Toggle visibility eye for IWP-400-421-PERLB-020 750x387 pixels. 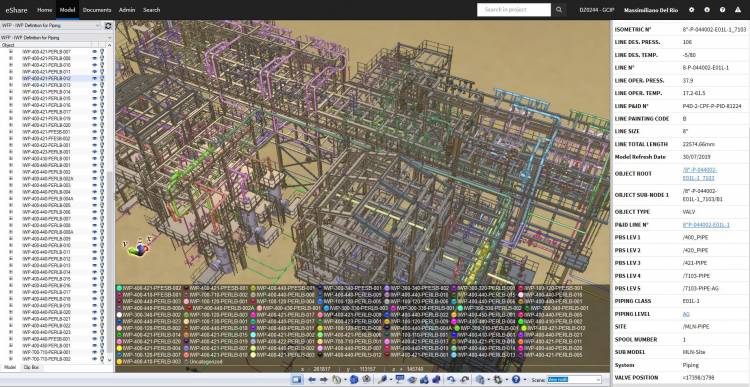pyautogui.click(x=95, y=125)
